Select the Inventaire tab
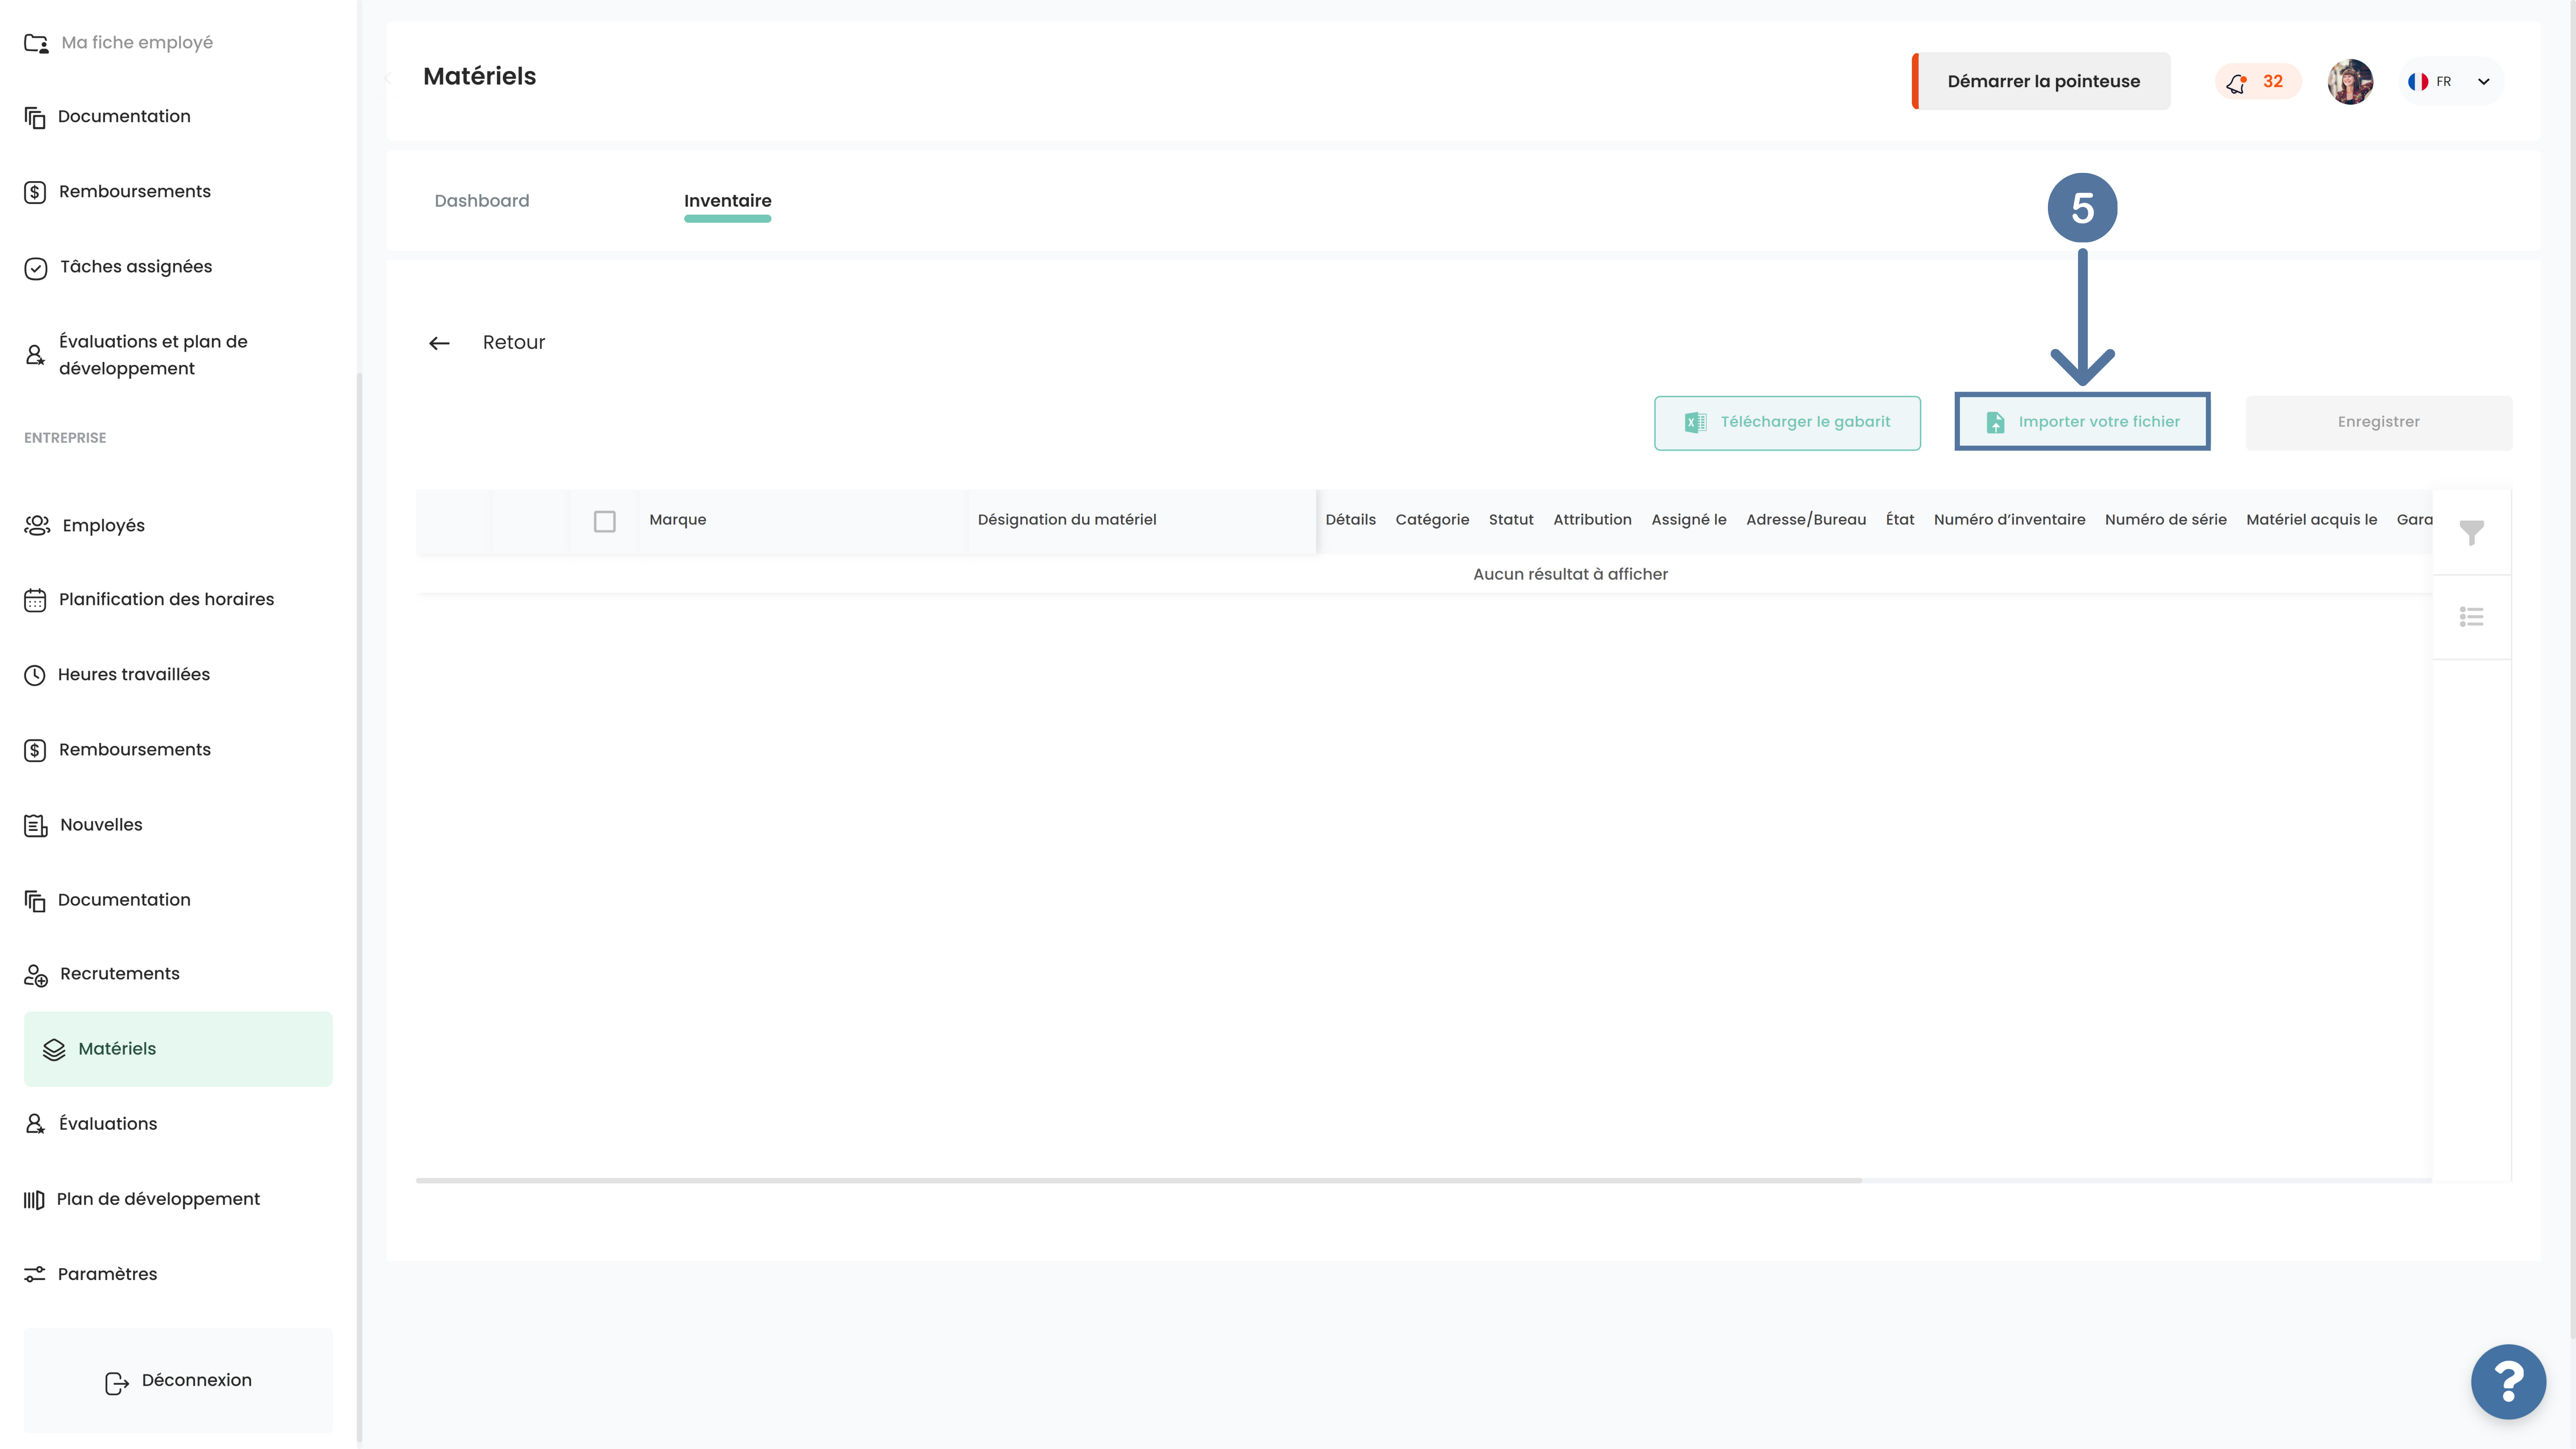This screenshot has height=1449, width=2576. 728,200
